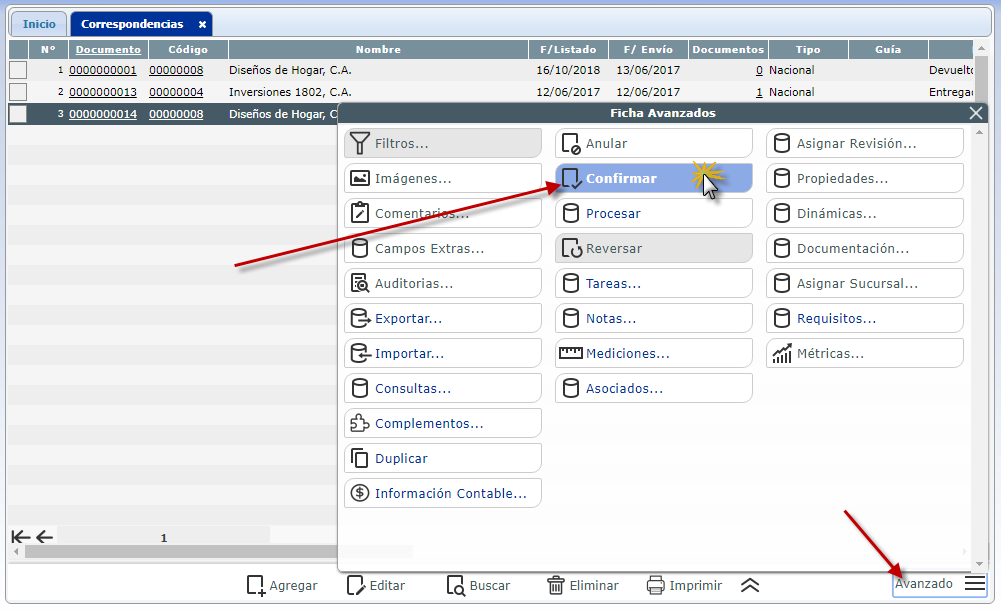Tick the checkbox for row 2

coord(18,92)
